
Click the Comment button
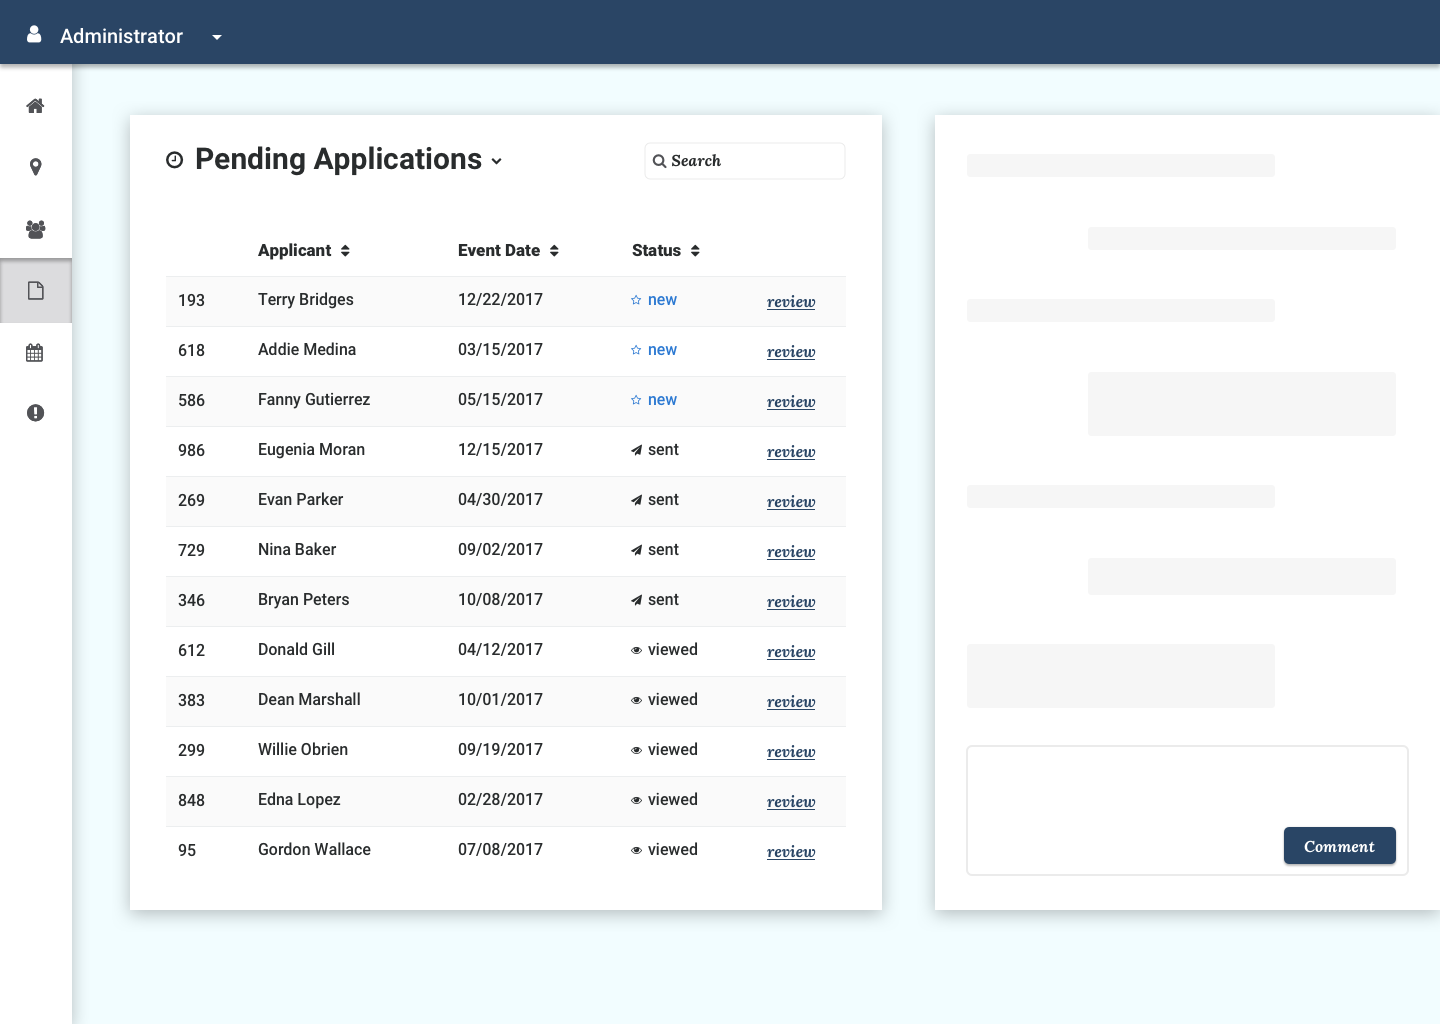(1339, 846)
